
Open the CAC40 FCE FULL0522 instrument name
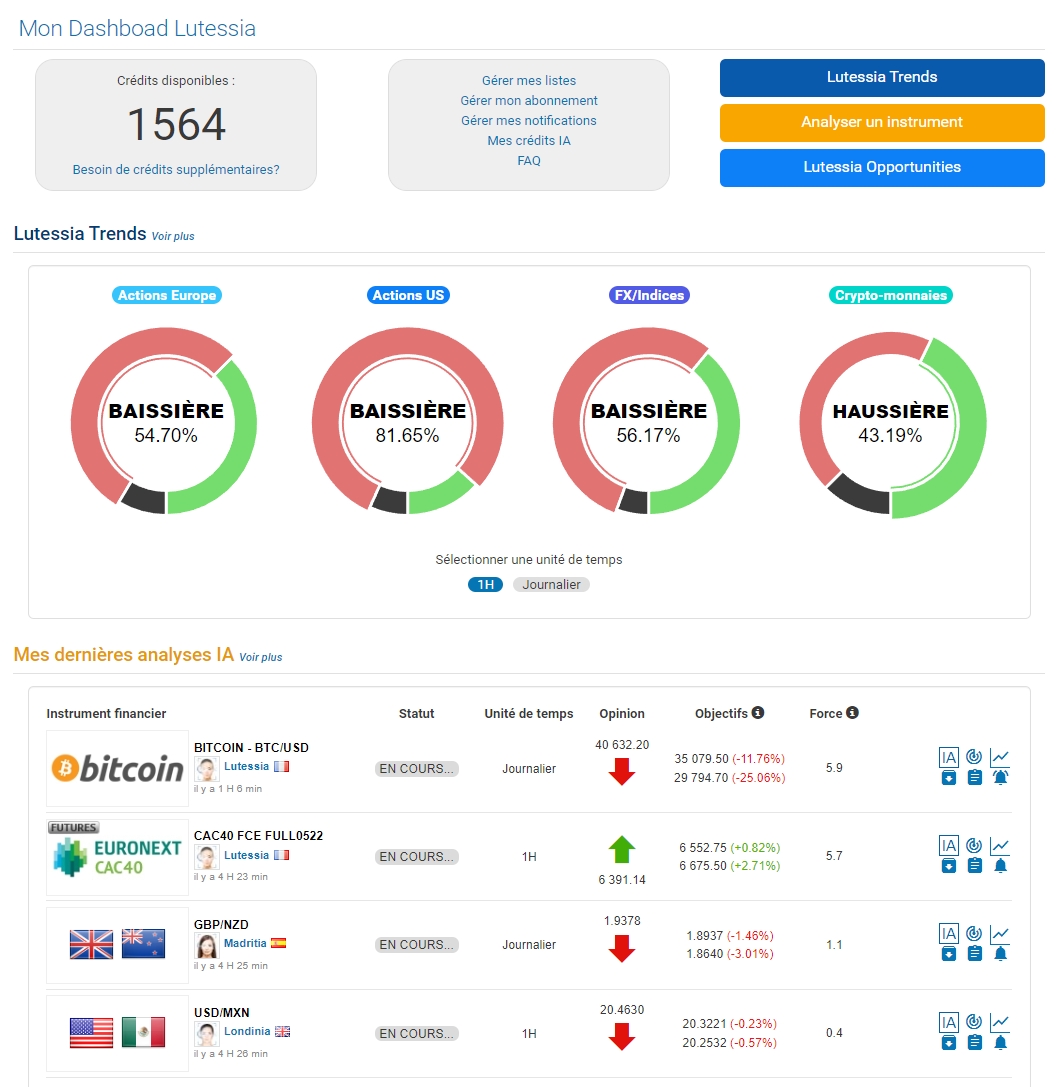[259, 835]
